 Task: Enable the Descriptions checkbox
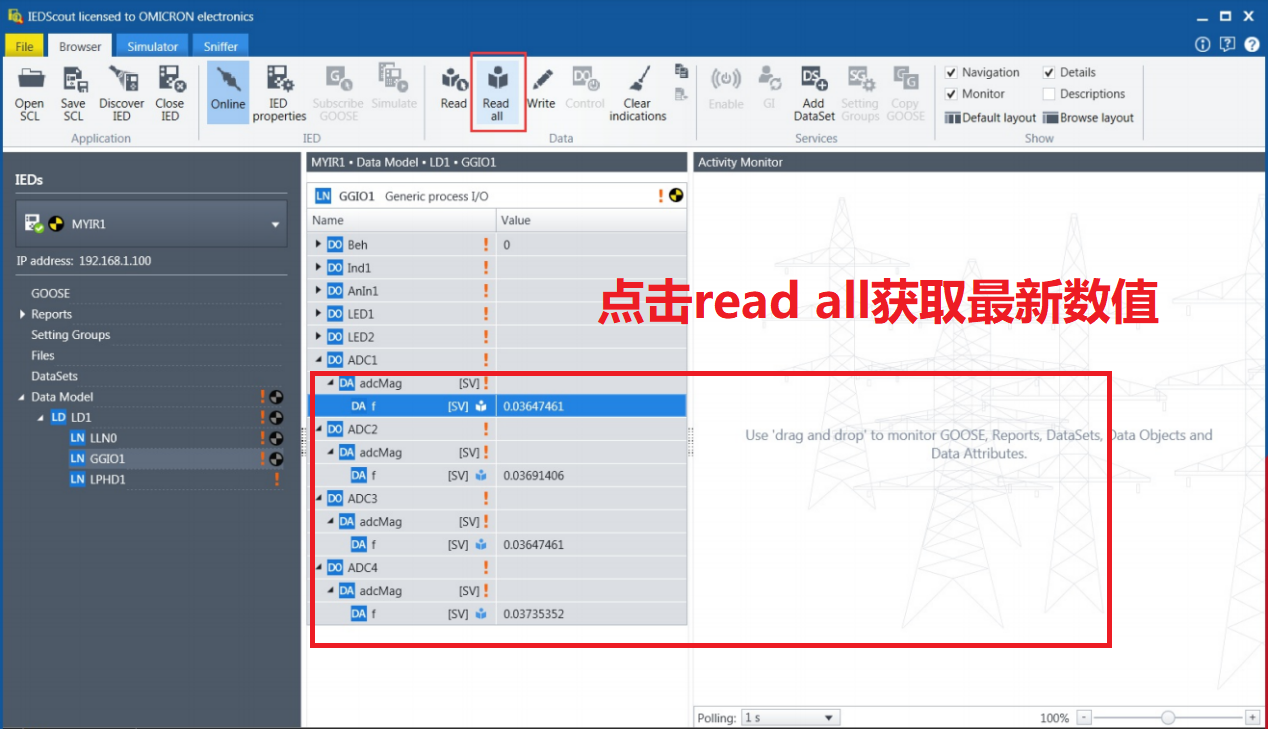click(1049, 94)
